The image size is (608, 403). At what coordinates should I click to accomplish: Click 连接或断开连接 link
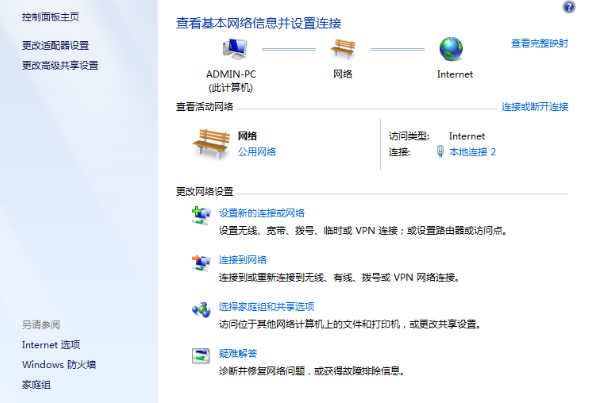click(x=534, y=106)
